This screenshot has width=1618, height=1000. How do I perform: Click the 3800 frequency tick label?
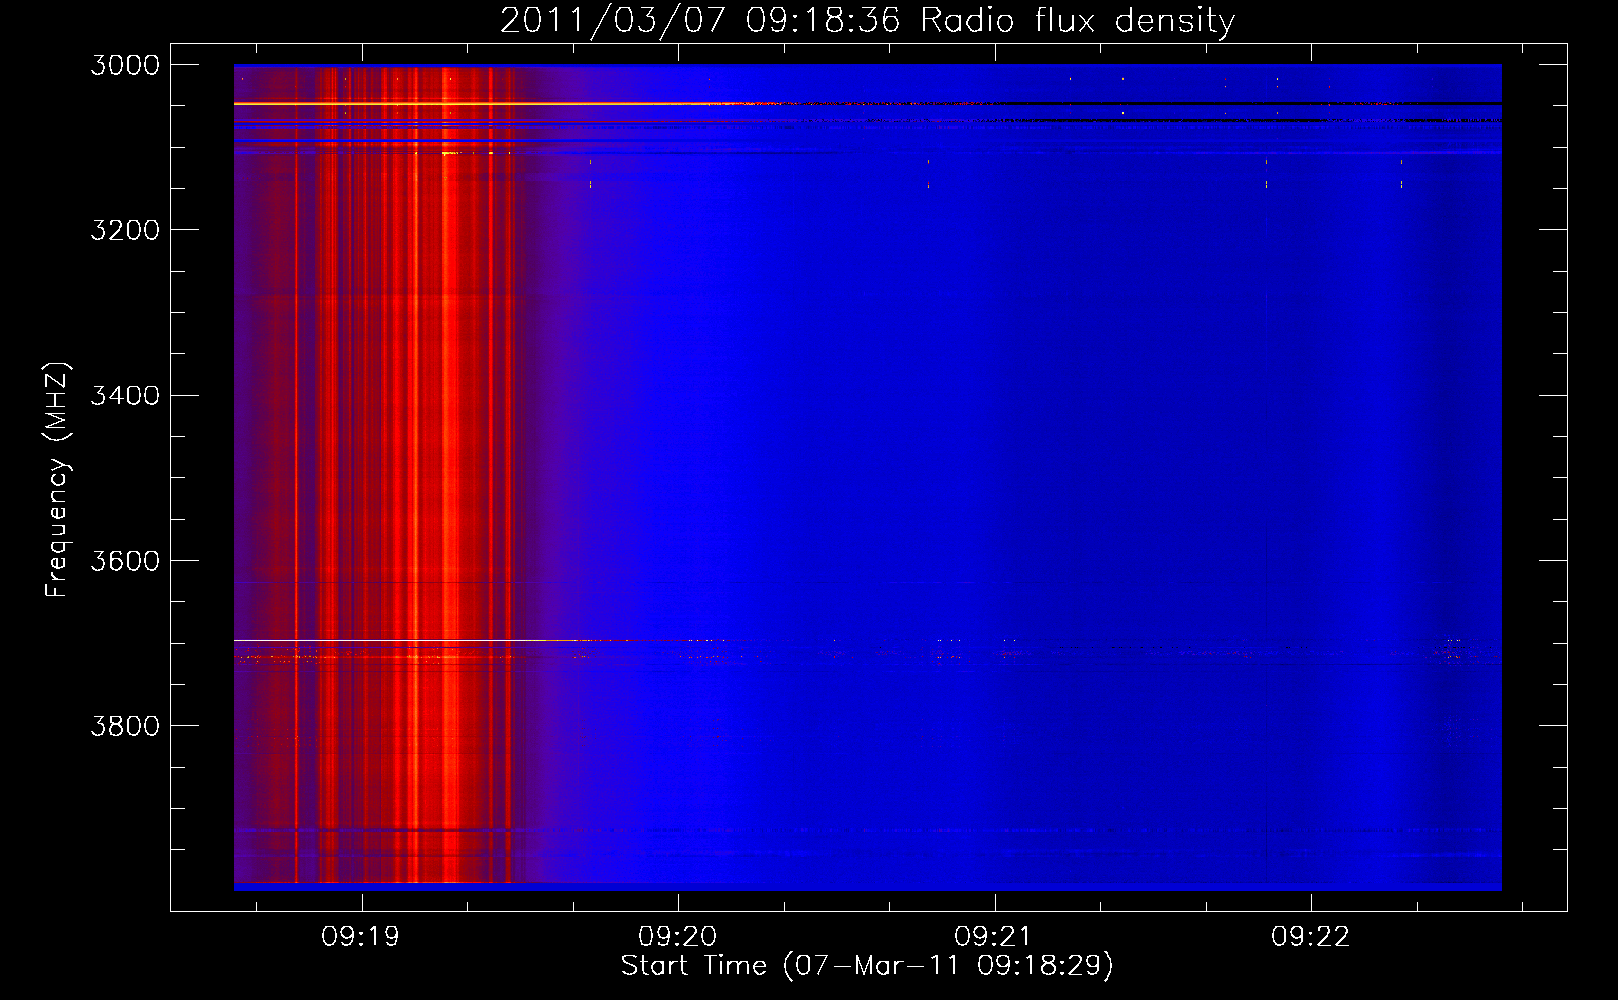[x=125, y=726]
